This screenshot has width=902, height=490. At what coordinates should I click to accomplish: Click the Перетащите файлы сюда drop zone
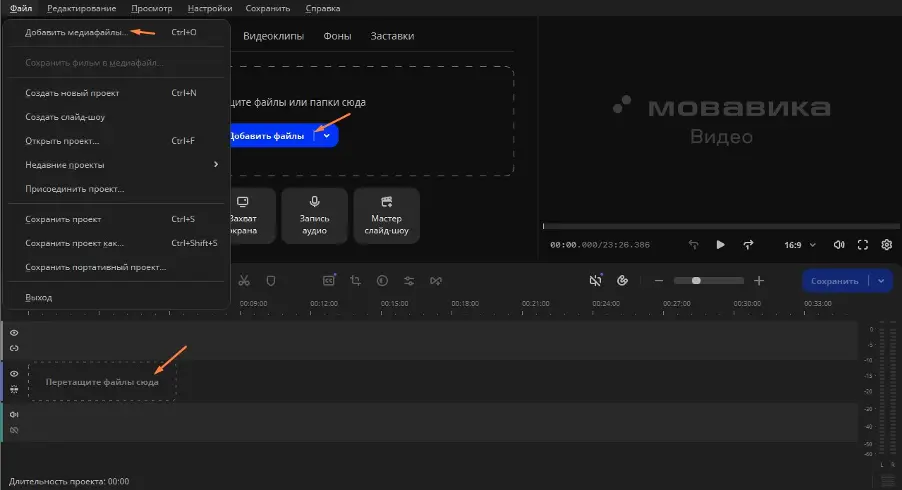point(102,381)
